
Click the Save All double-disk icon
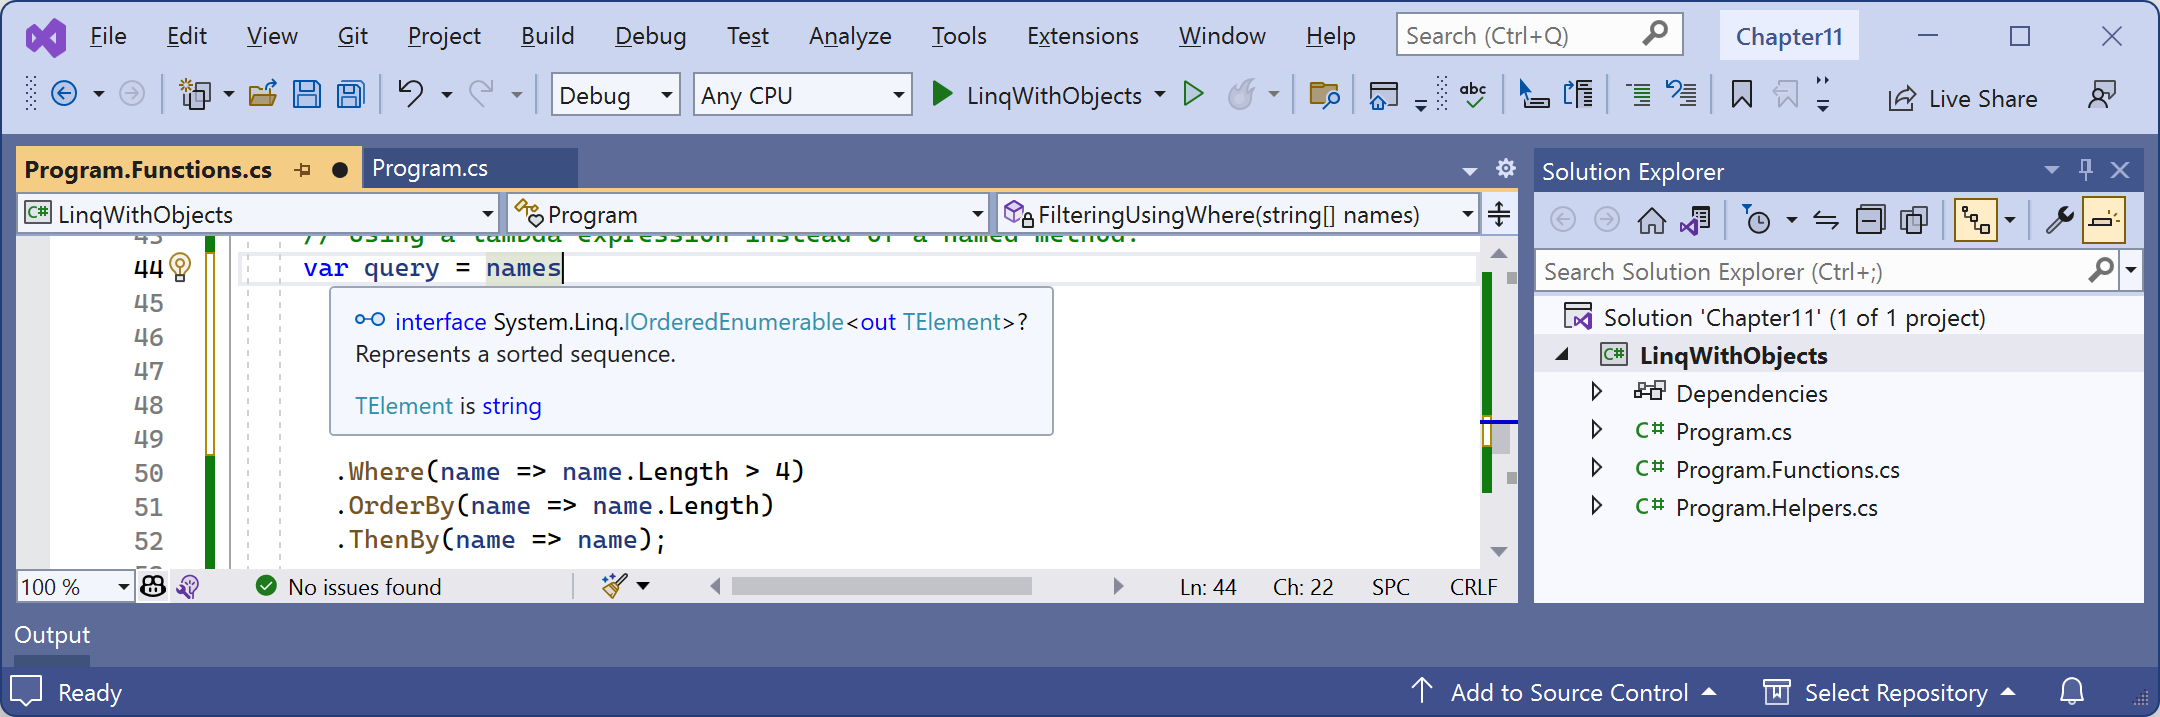pos(351,94)
